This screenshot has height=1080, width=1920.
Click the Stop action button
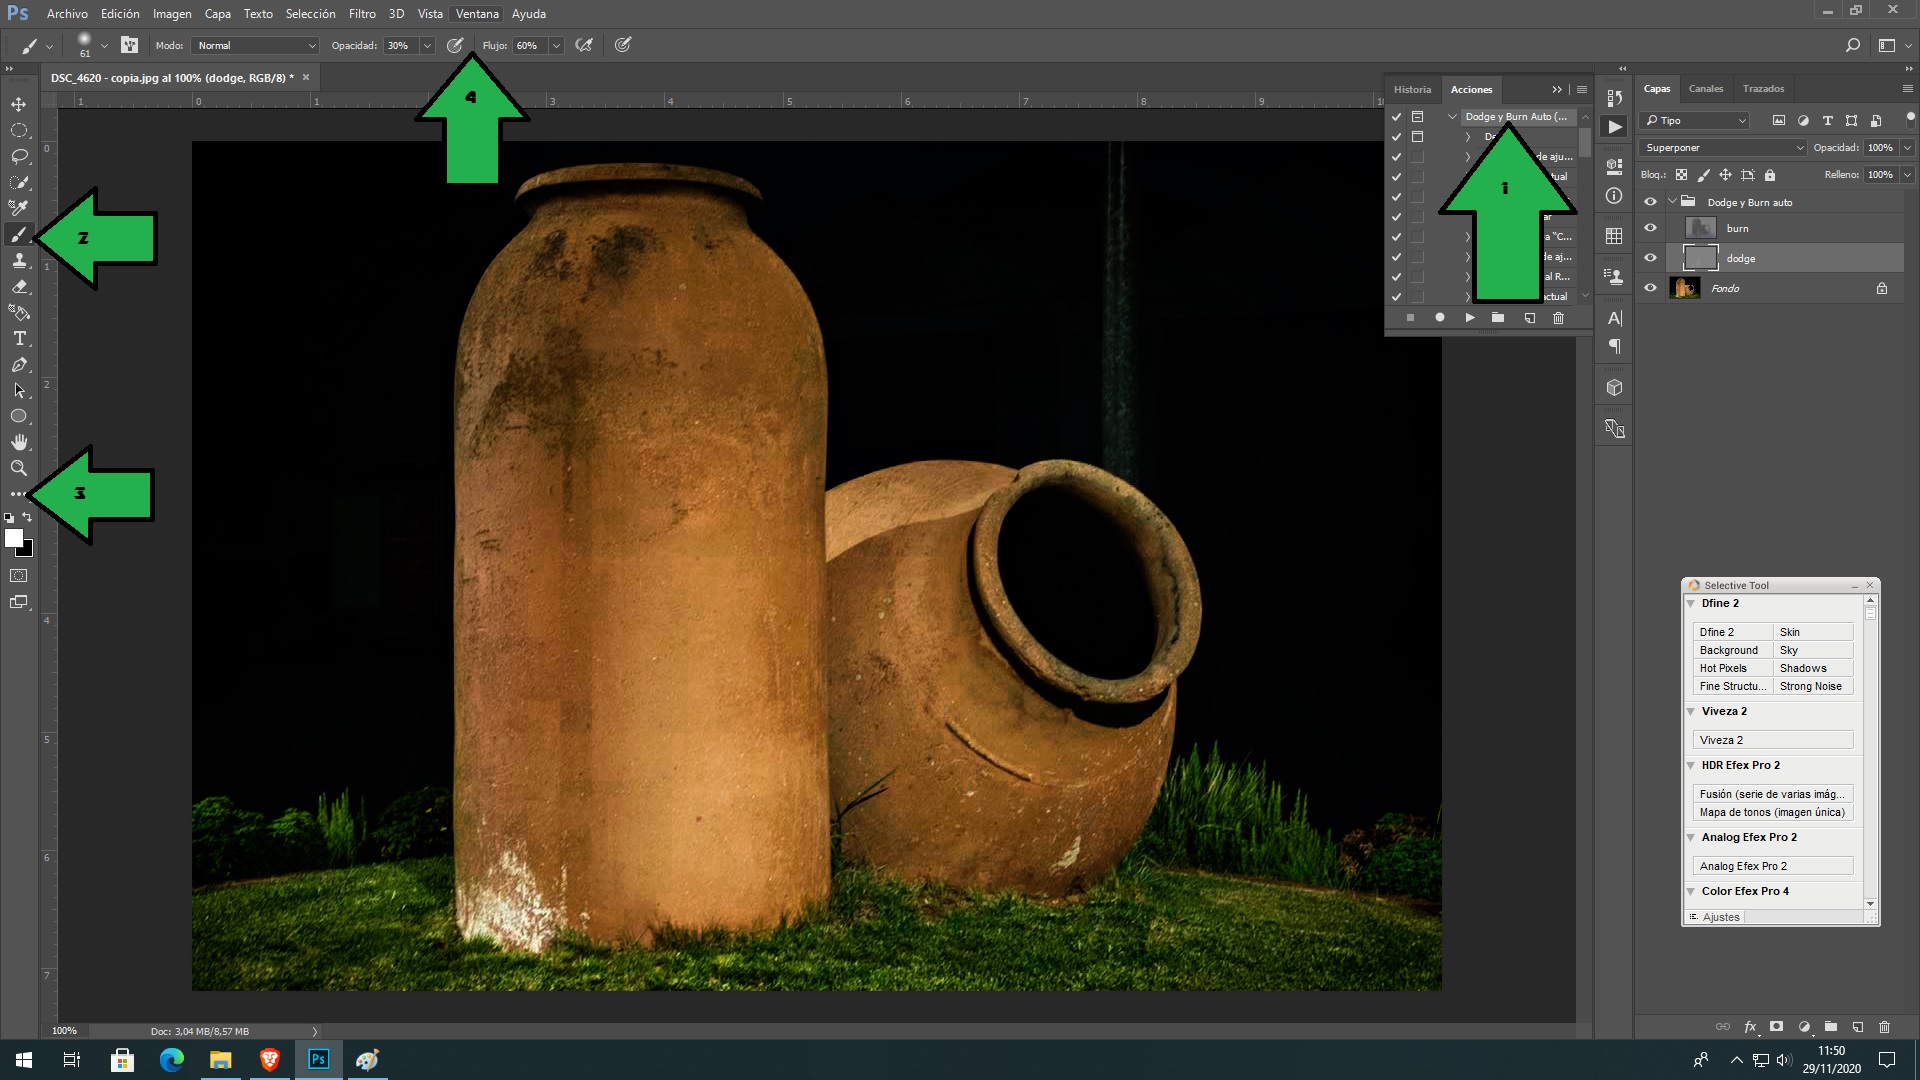pyautogui.click(x=1410, y=318)
